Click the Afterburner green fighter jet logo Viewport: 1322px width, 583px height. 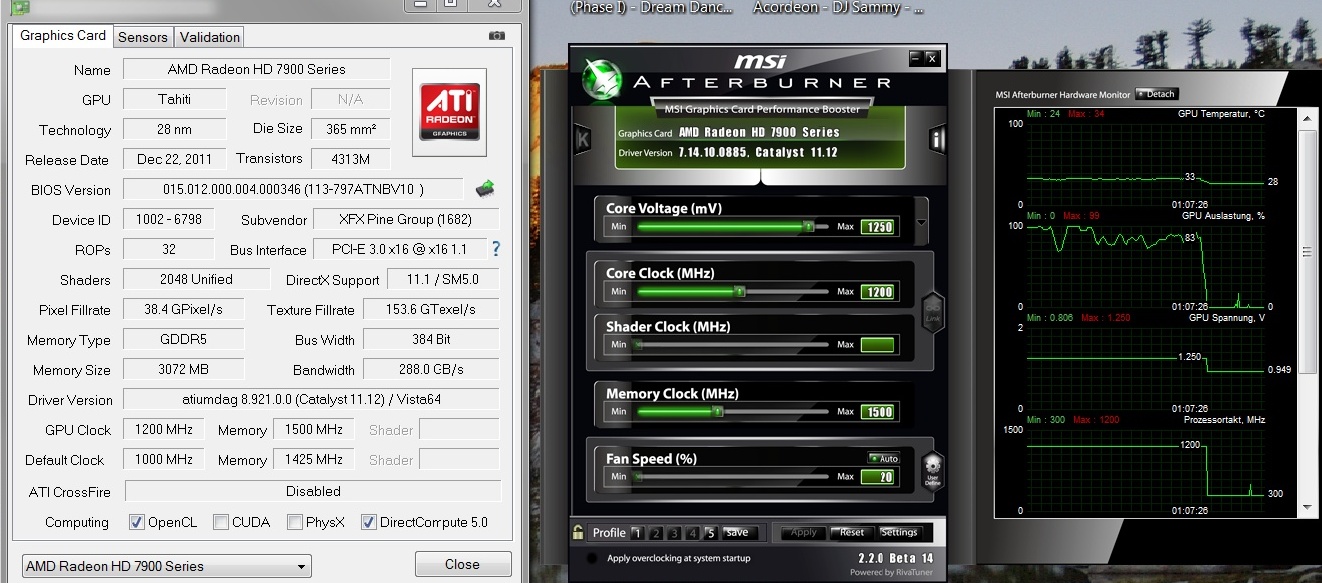pos(603,80)
